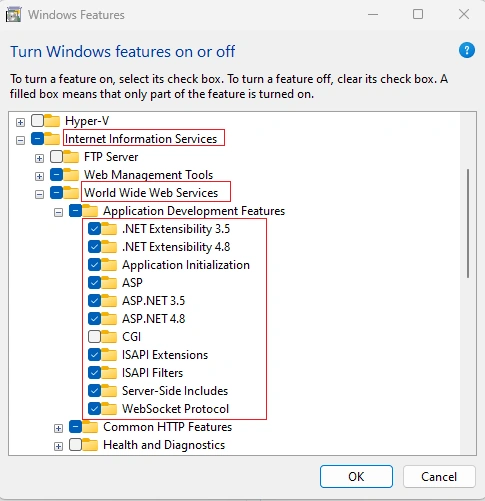Click the Cancel button

click(439, 476)
